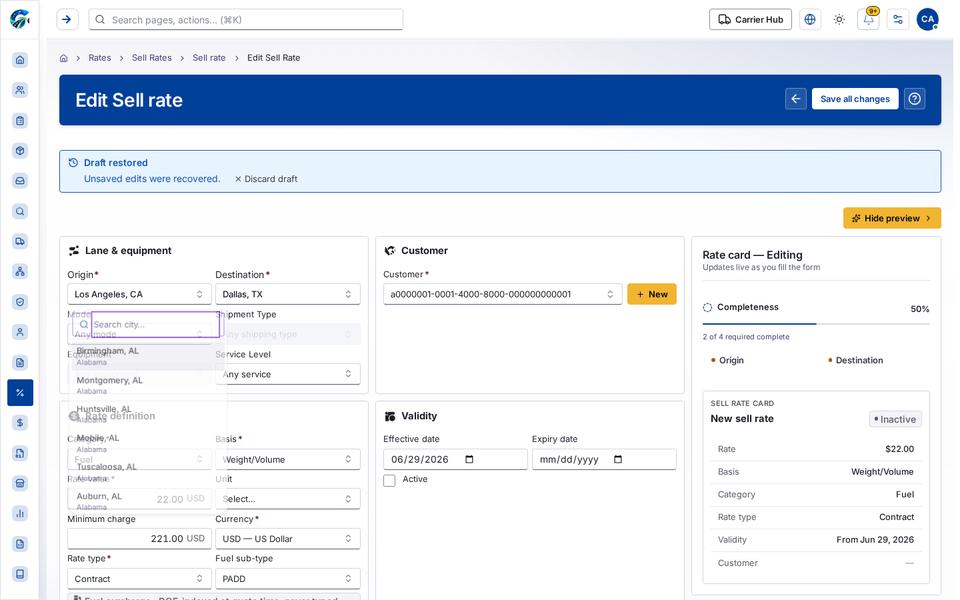Open the Currency dropdown showing USD — US Dollar
The width and height of the screenshot is (960, 600).
[x=288, y=539]
